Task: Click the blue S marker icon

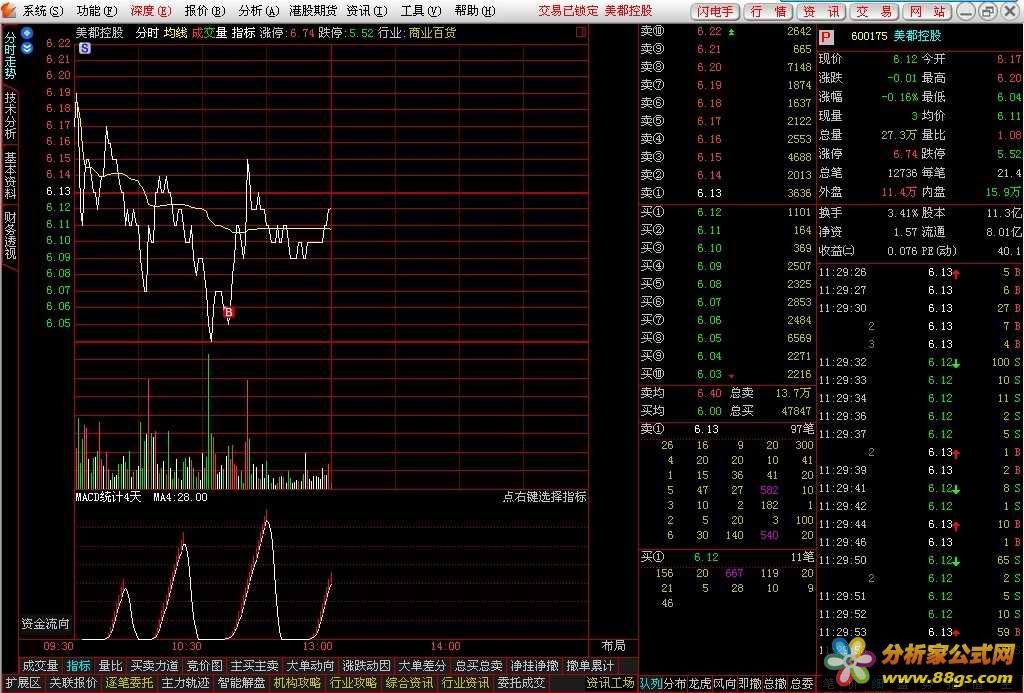Action: point(85,48)
